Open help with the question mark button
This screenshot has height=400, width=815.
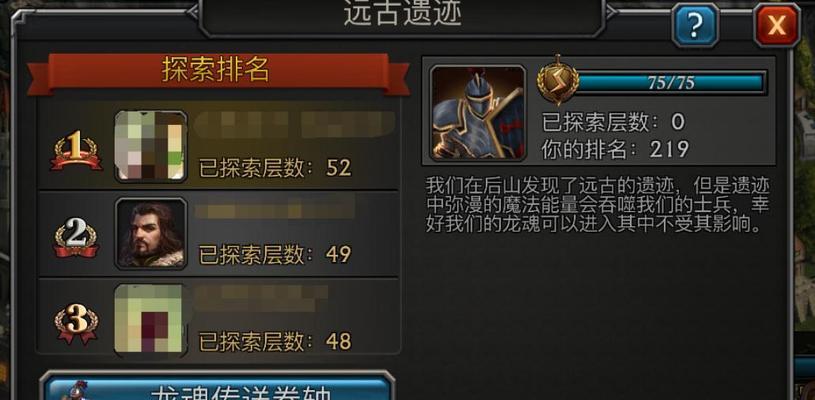pos(695,24)
